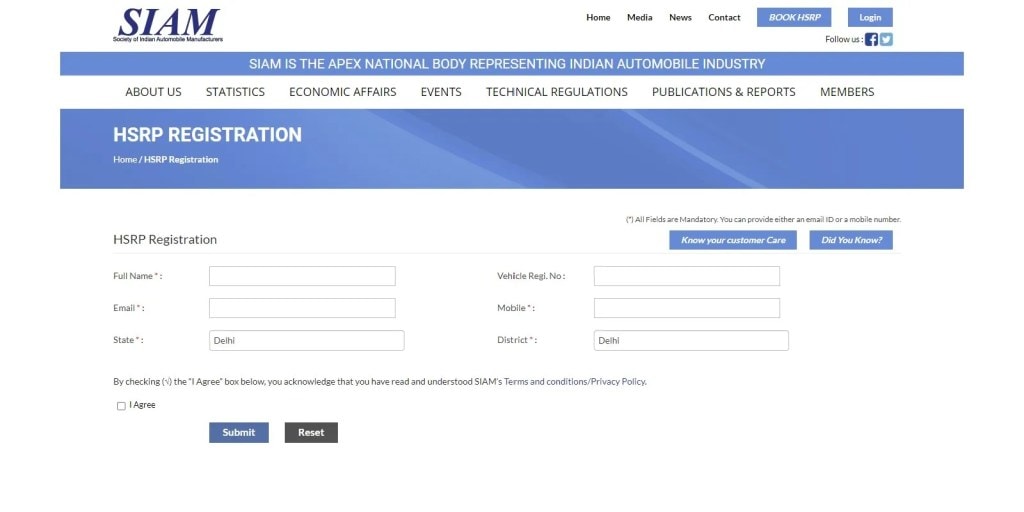Click Know your customer Care button

click(x=733, y=240)
